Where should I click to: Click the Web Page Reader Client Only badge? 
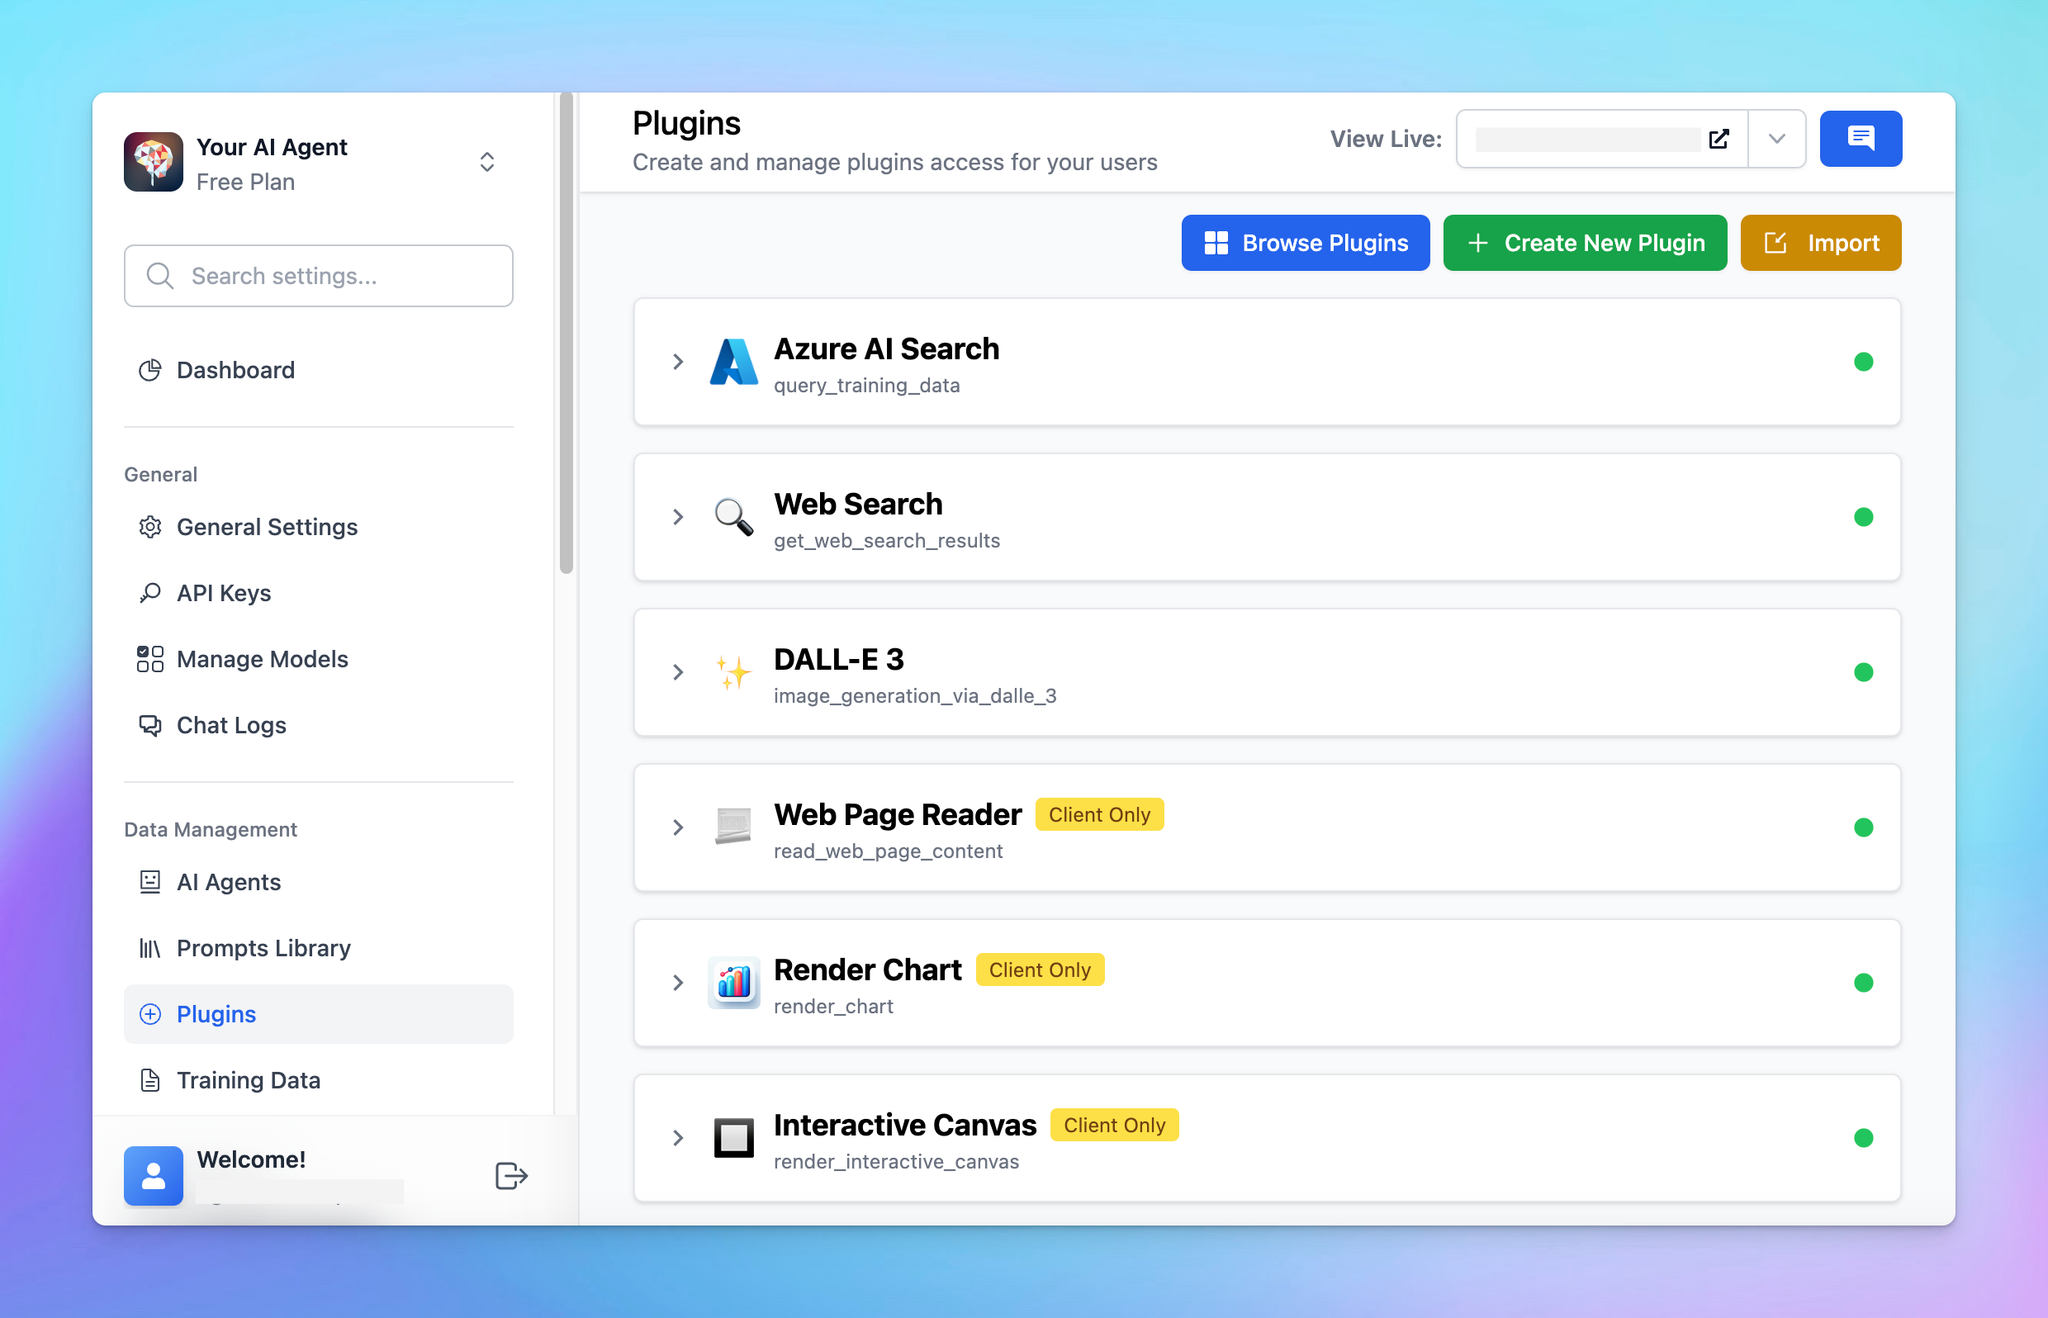pos(1099,815)
